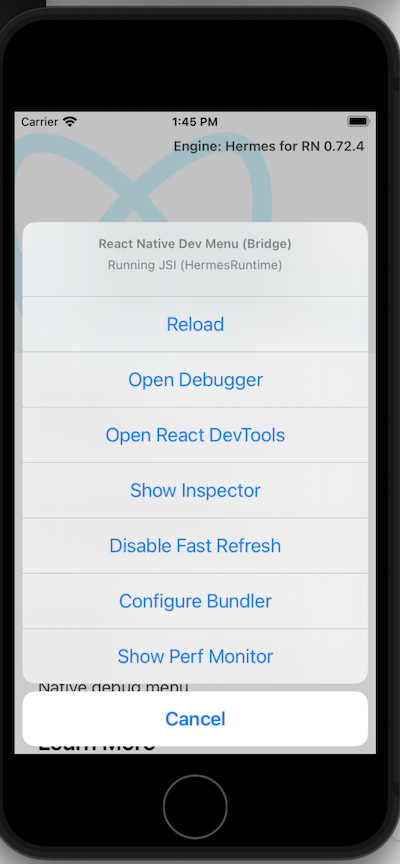Tap Reload in the dev menu

(x=195, y=324)
